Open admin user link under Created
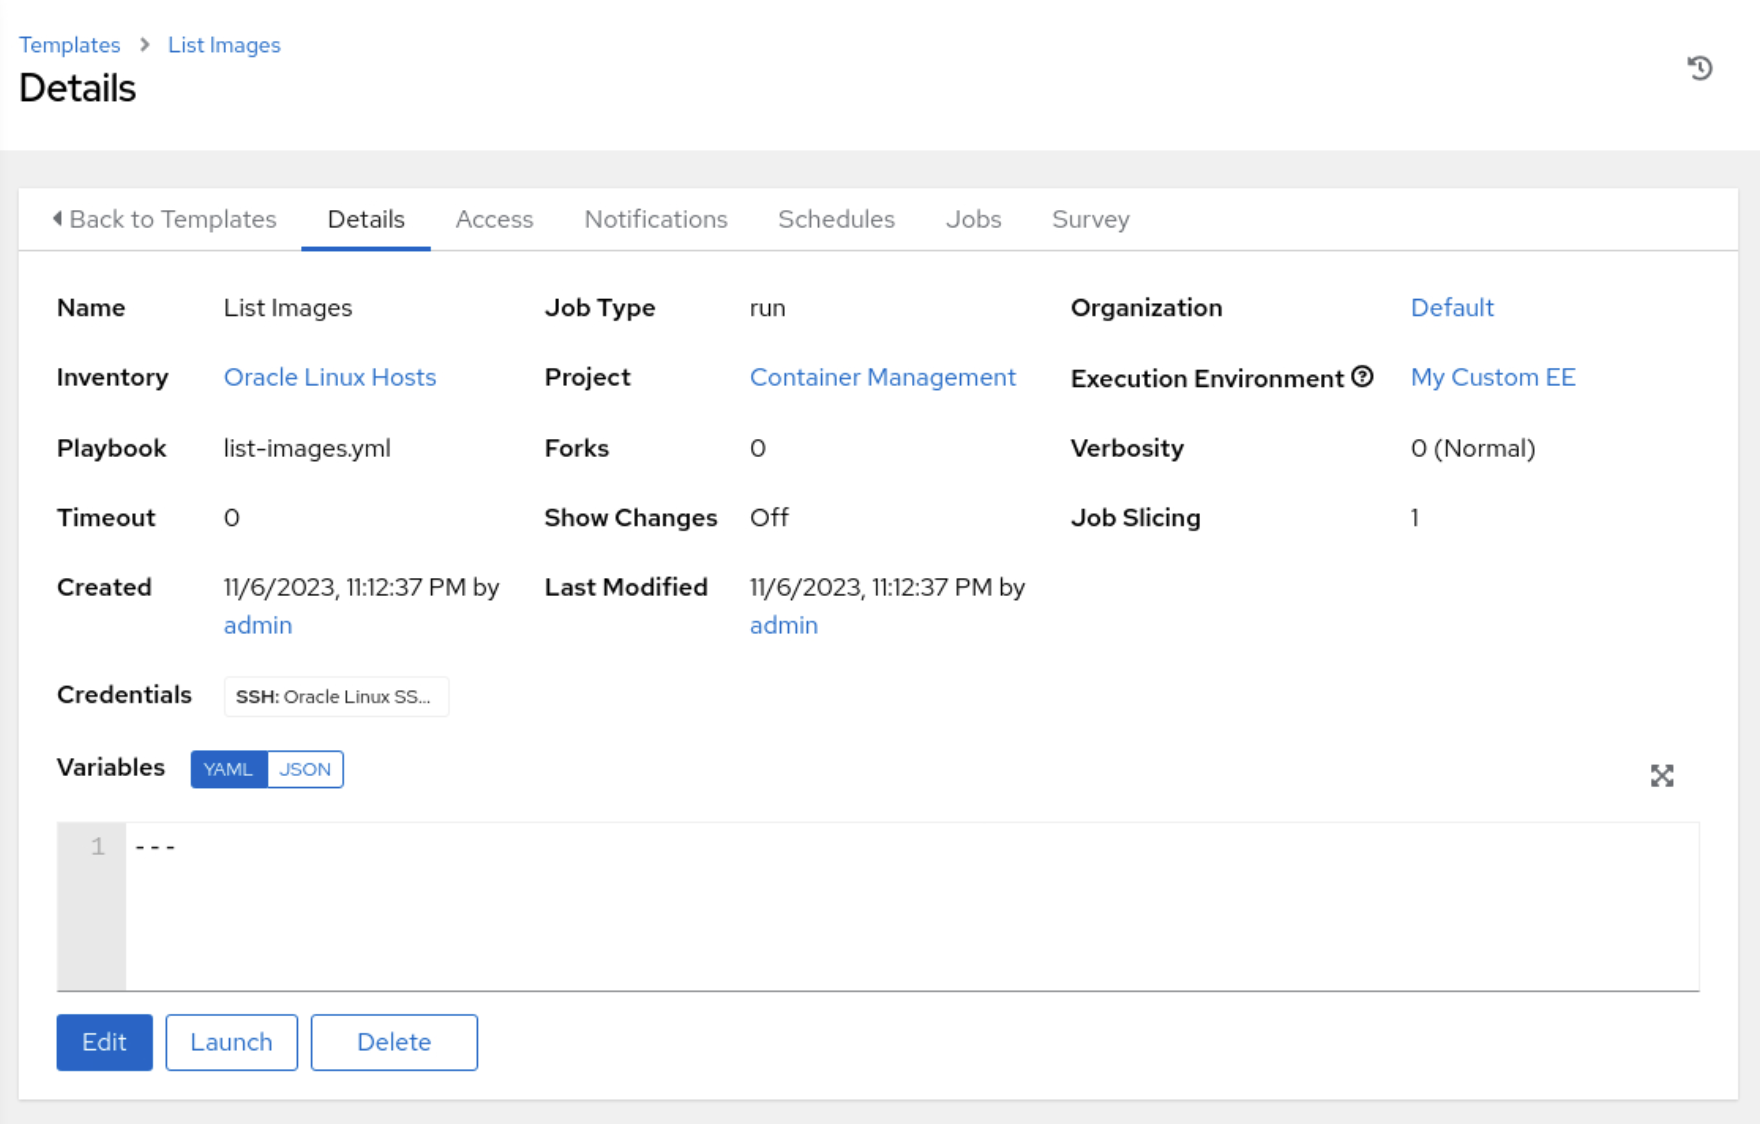Viewport: 1760px width, 1124px height. point(258,625)
